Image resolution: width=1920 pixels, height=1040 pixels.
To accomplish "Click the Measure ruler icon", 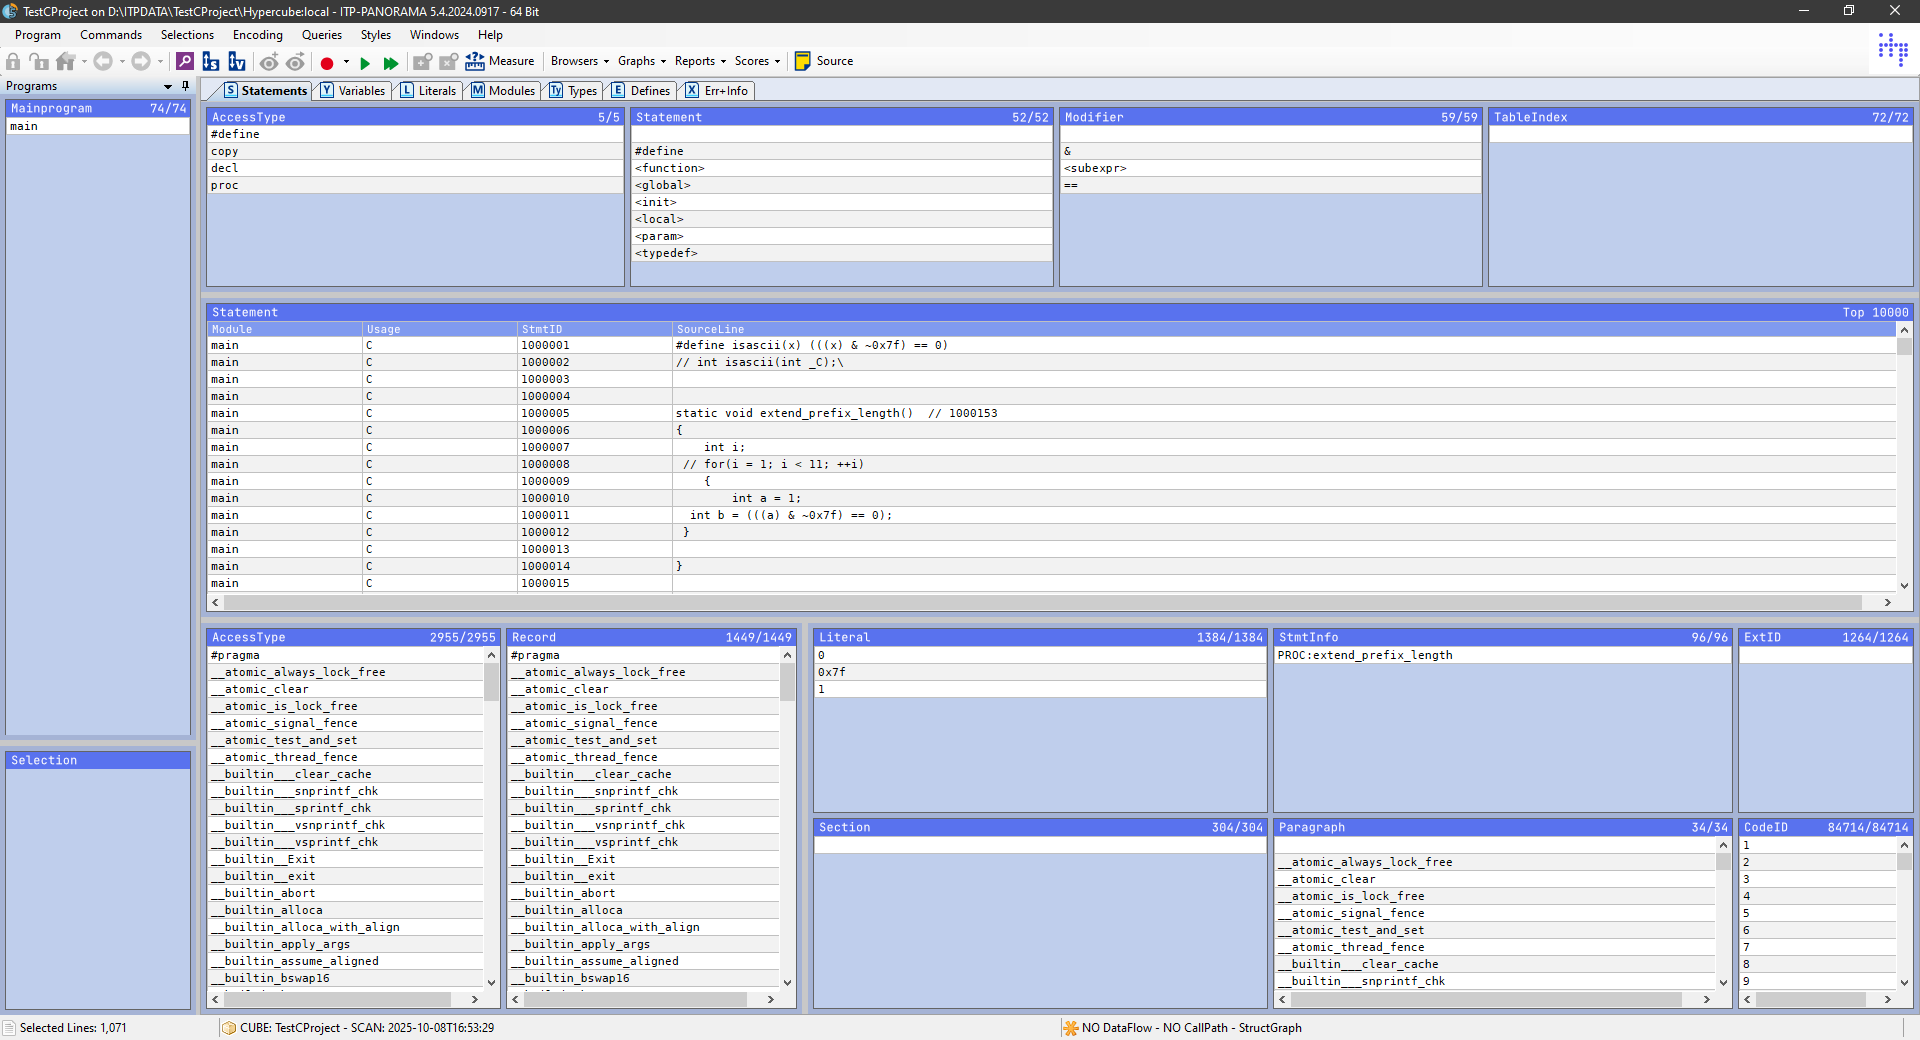I will coord(475,62).
